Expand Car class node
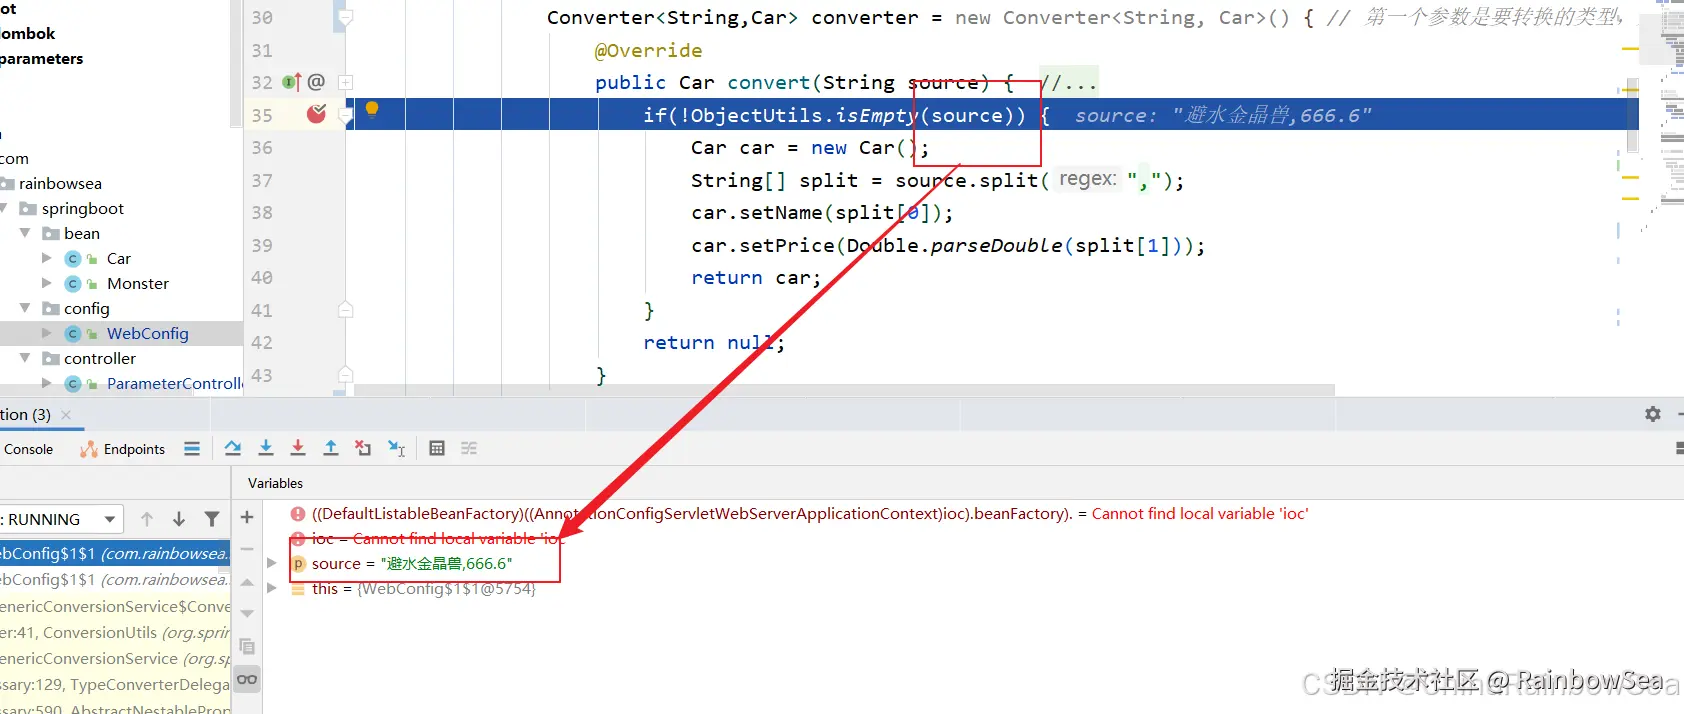Screen dimensions: 1684x714 [x=46, y=258]
